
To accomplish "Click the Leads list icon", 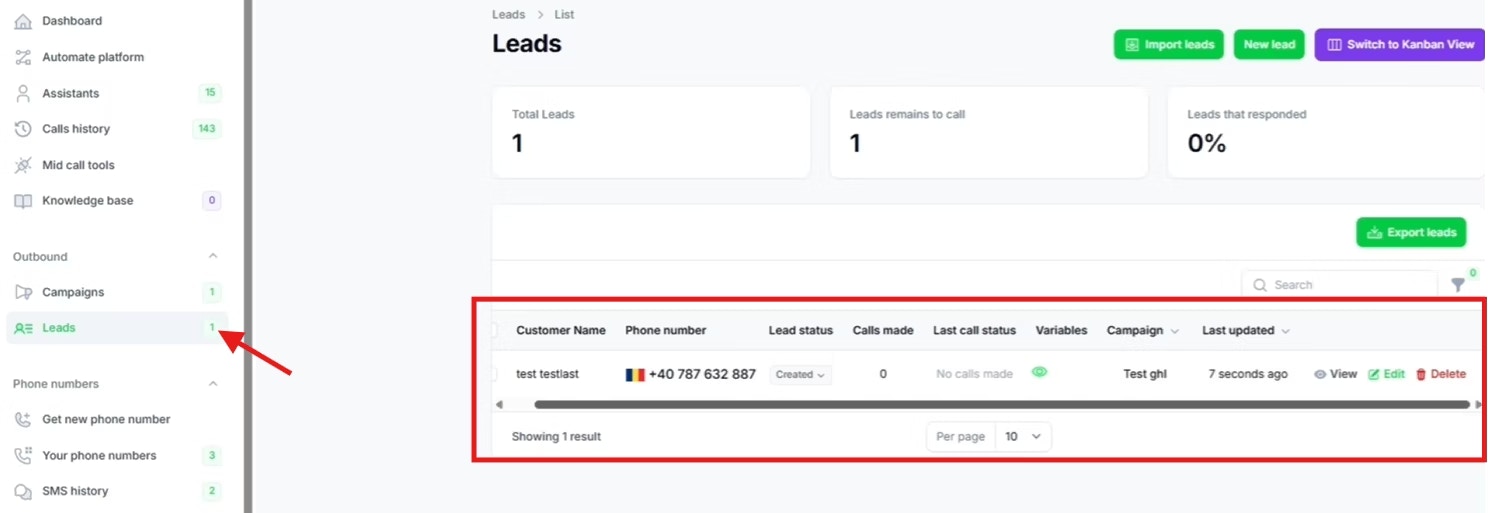I will pos(24,328).
